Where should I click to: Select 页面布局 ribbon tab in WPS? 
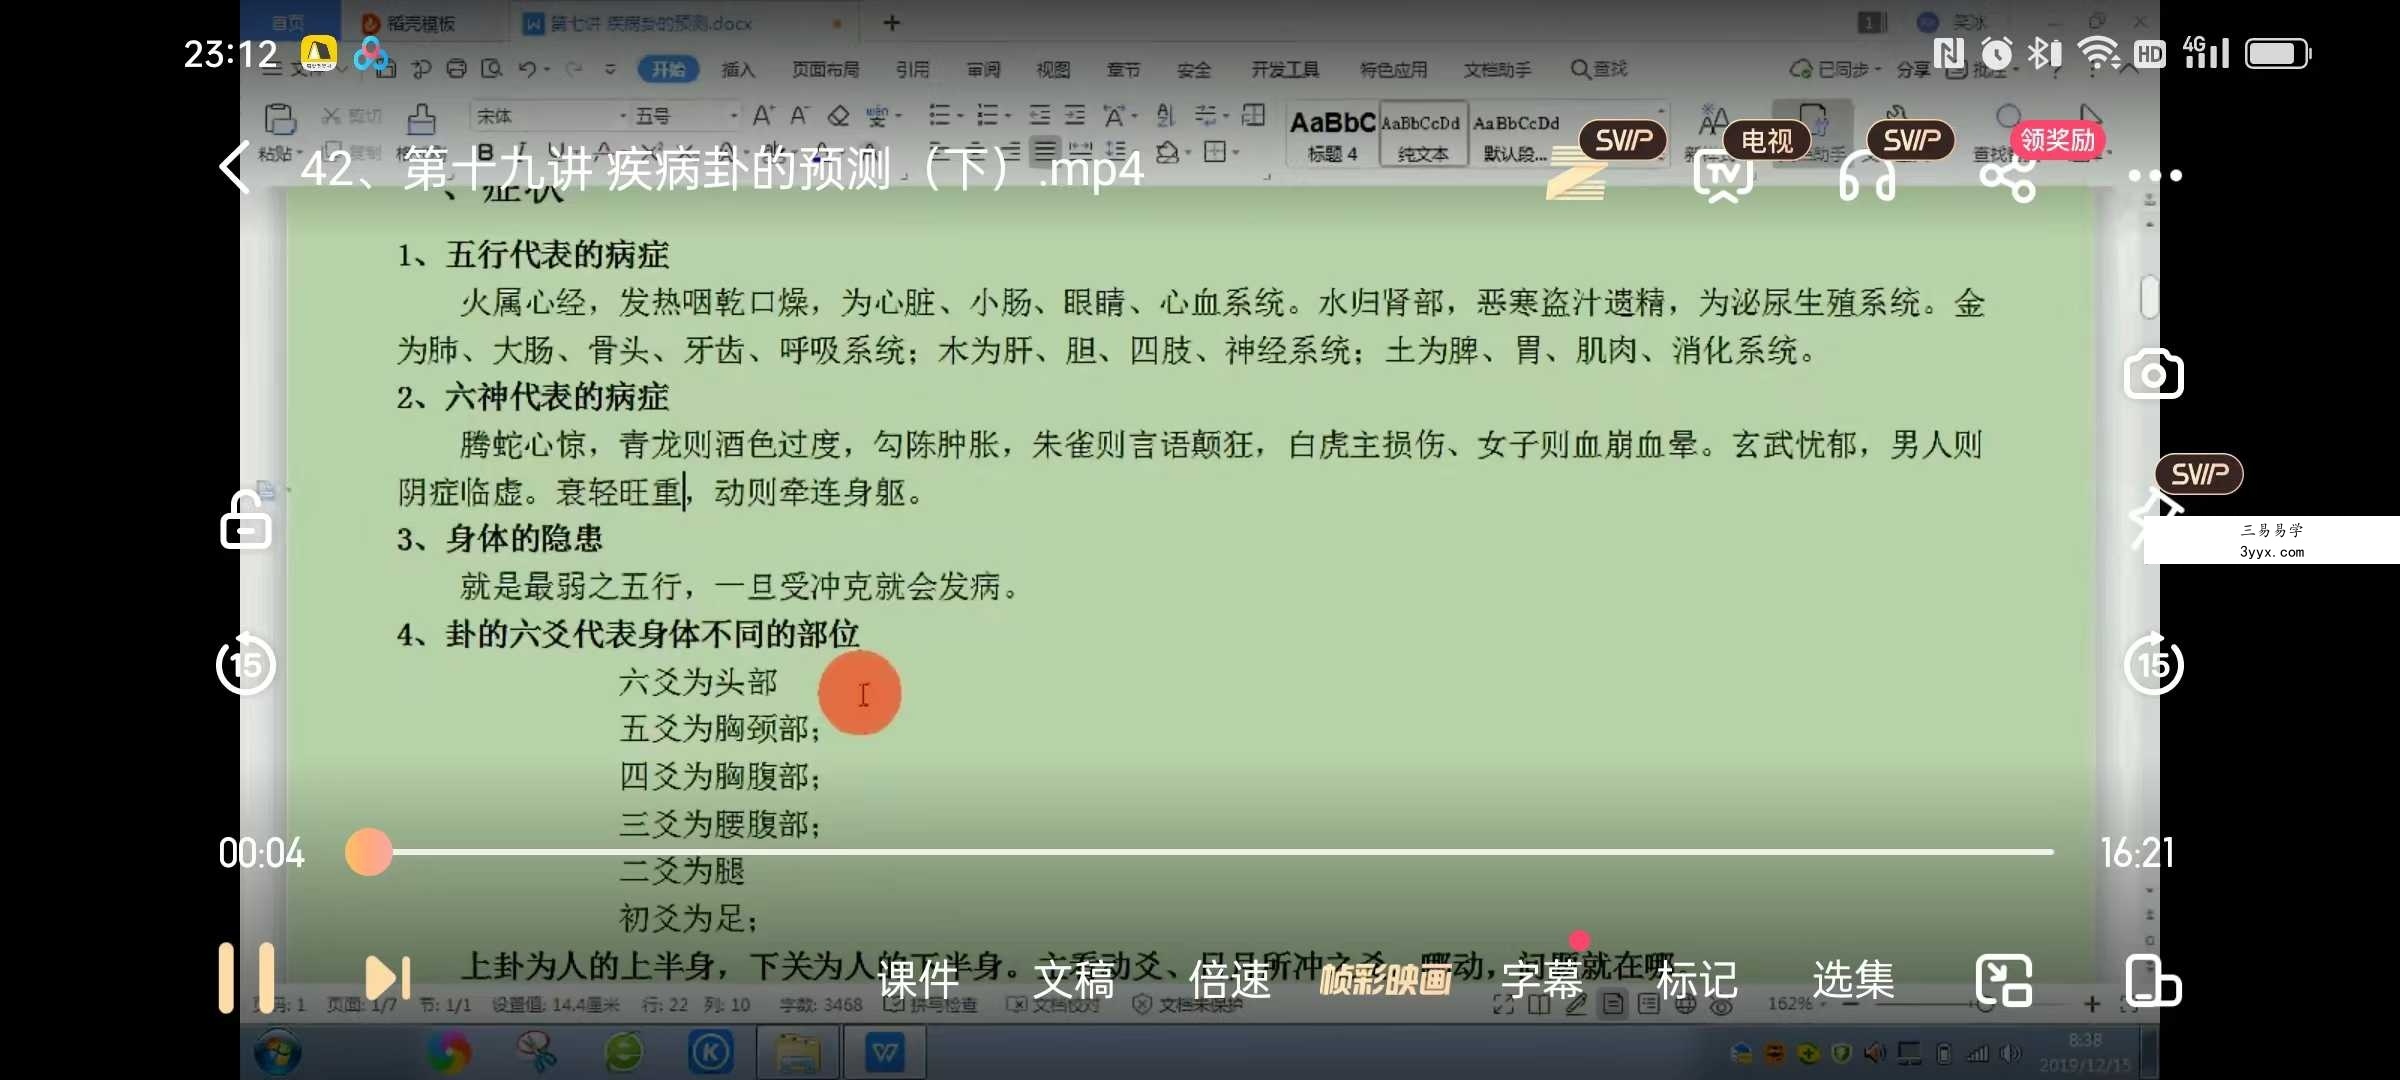click(x=825, y=69)
